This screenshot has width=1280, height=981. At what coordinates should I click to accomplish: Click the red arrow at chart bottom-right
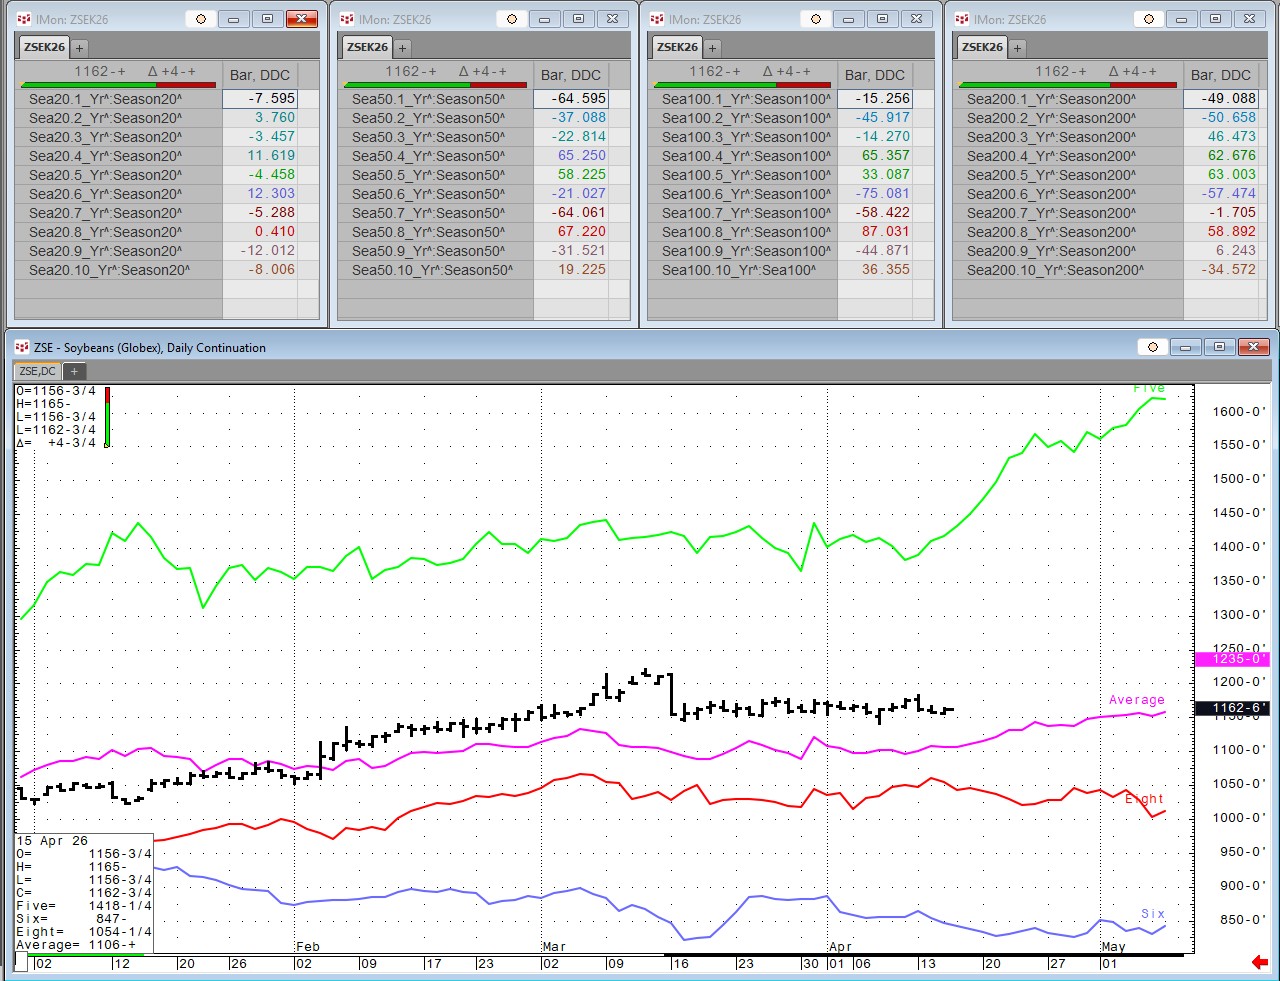1259,962
